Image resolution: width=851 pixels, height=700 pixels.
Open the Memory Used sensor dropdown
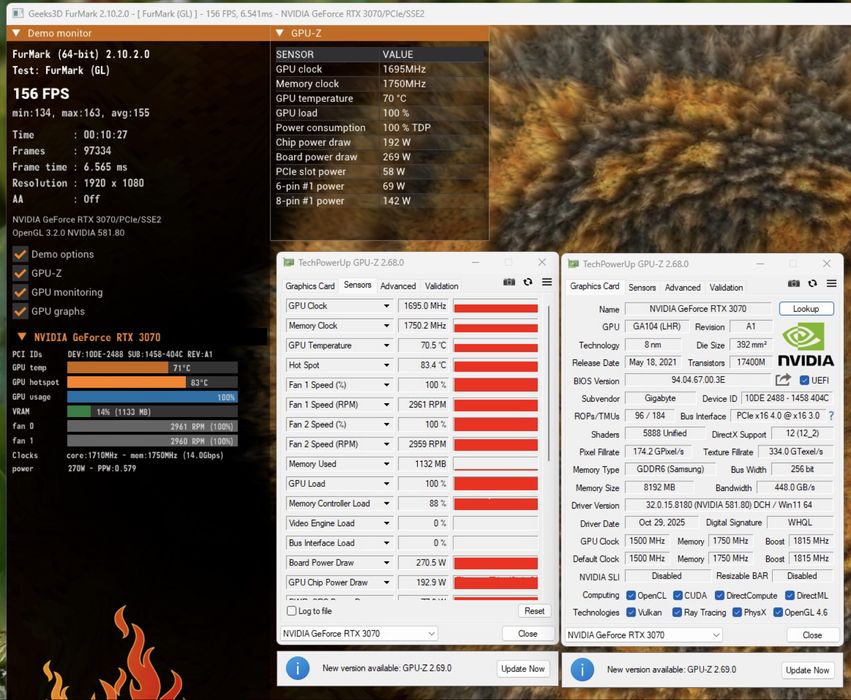click(x=386, y=464)
